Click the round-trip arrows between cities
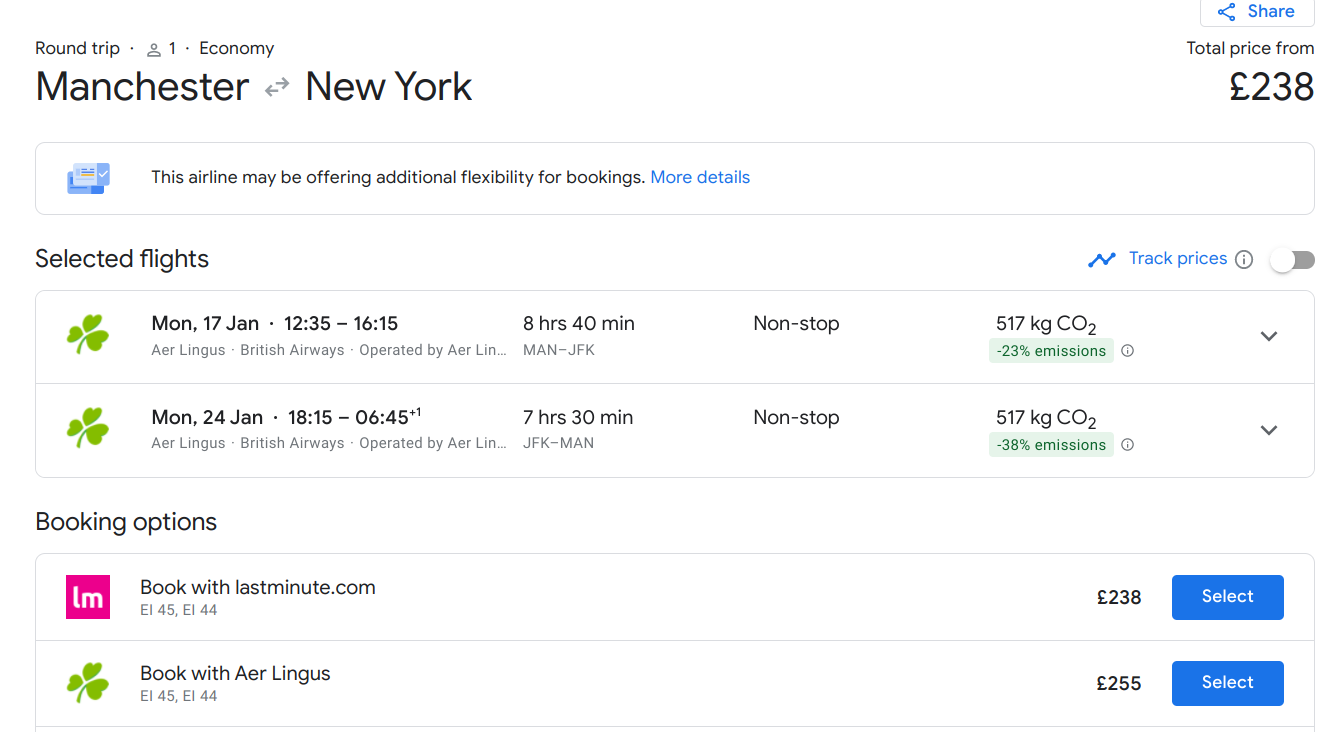Screen dimensions: 1333x732 [x=277, y=88]
